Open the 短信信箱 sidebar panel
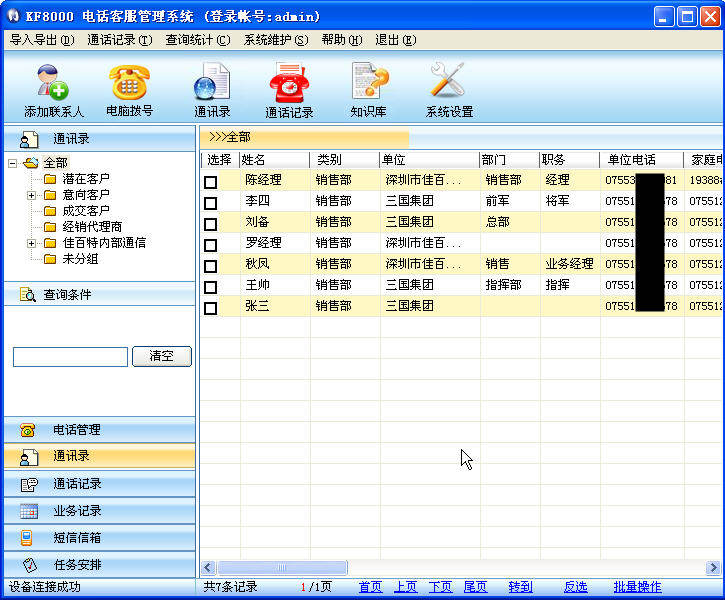This screenshot has height=600, width=725. [x=100, y=538]
